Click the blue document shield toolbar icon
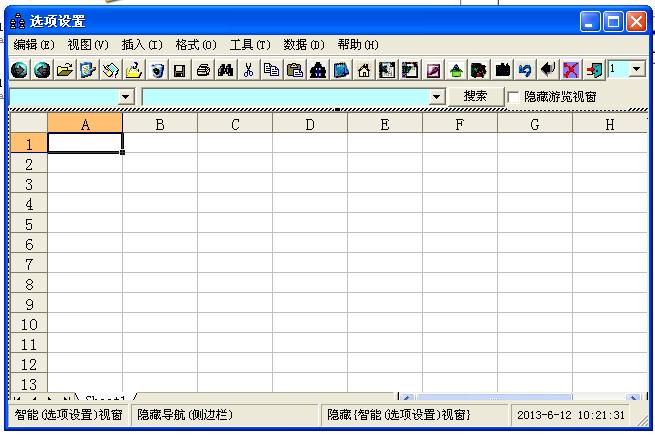Screen dimensions: 655x436 click(88, 70)
